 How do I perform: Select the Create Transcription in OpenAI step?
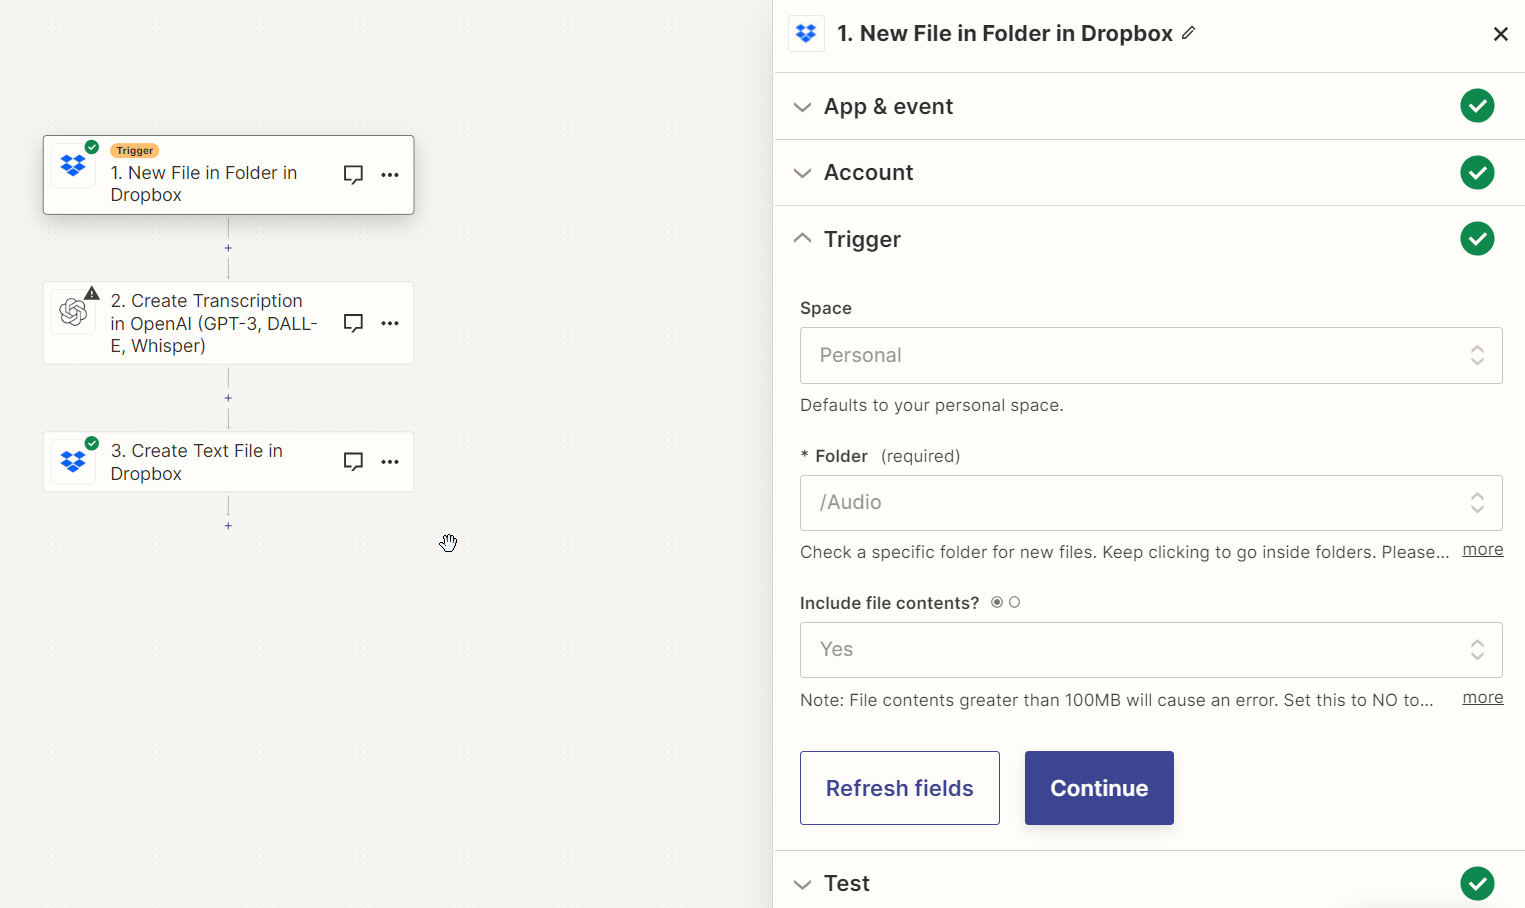click(x=228, y=323)
